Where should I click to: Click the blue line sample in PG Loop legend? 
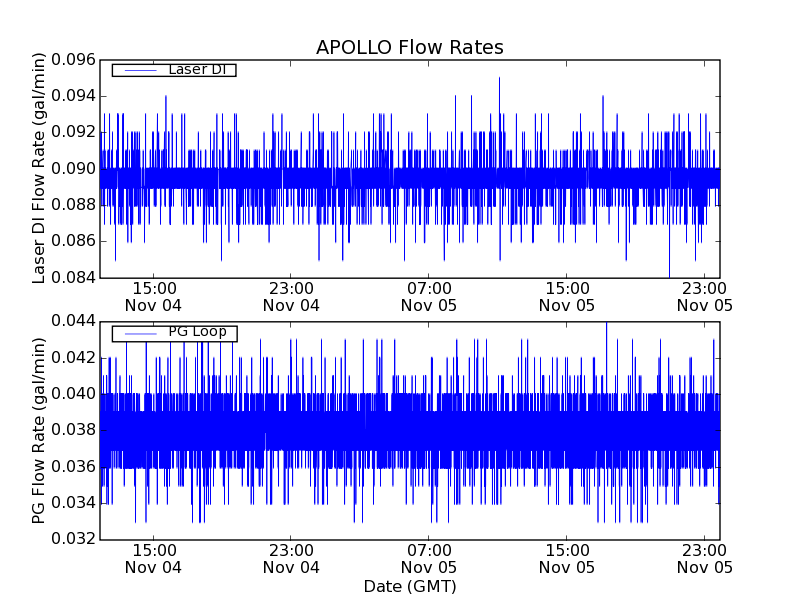pyautogui.click(x=139, y=333)
